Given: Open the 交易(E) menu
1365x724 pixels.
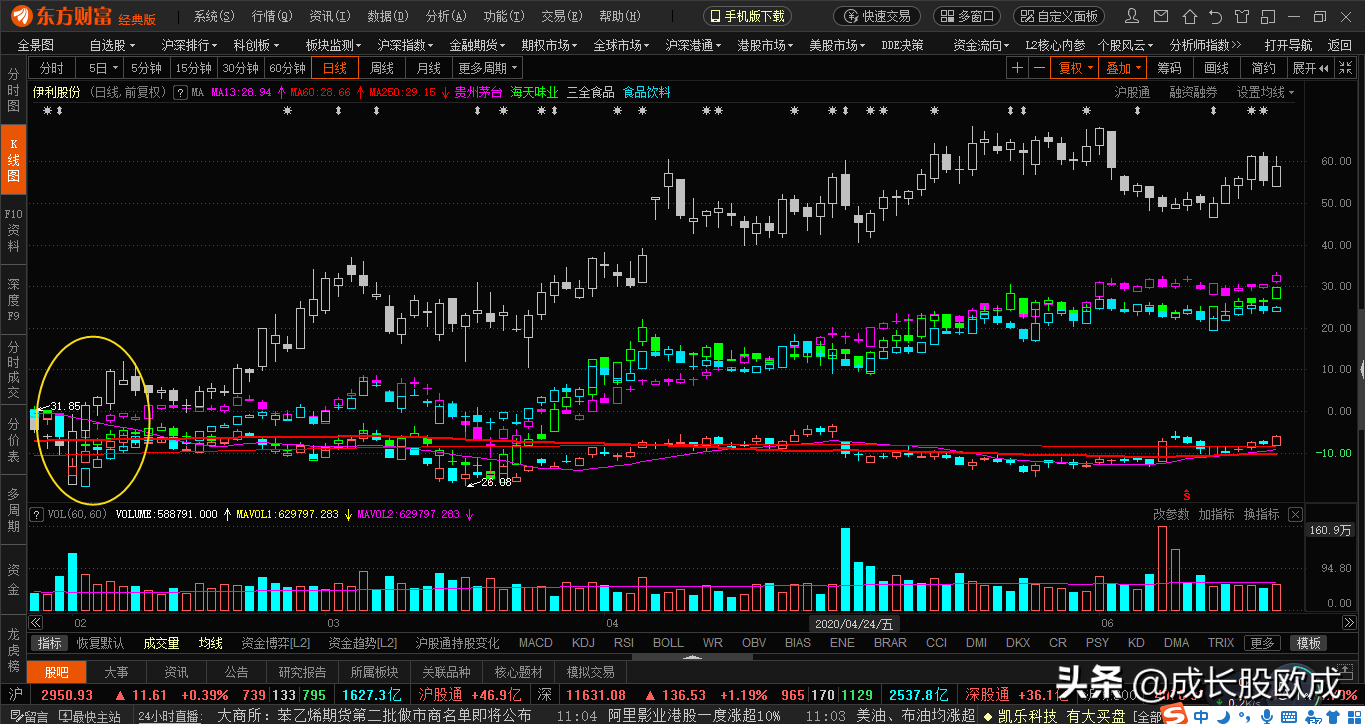Looking at the screenshot, I should 561,16.
